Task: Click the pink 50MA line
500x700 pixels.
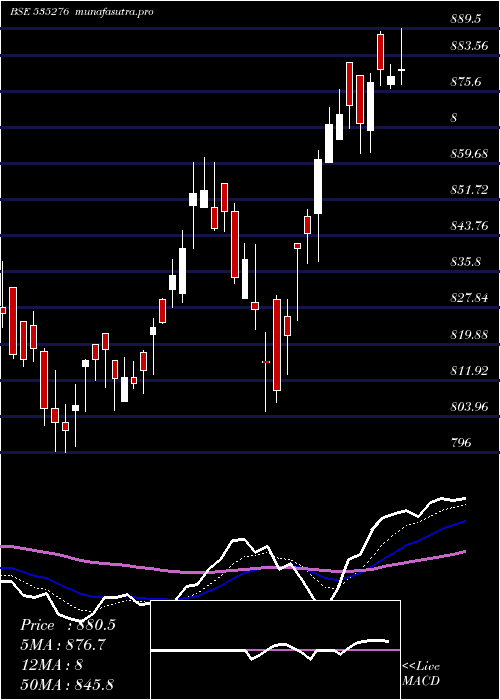Action: coord(232,570)
